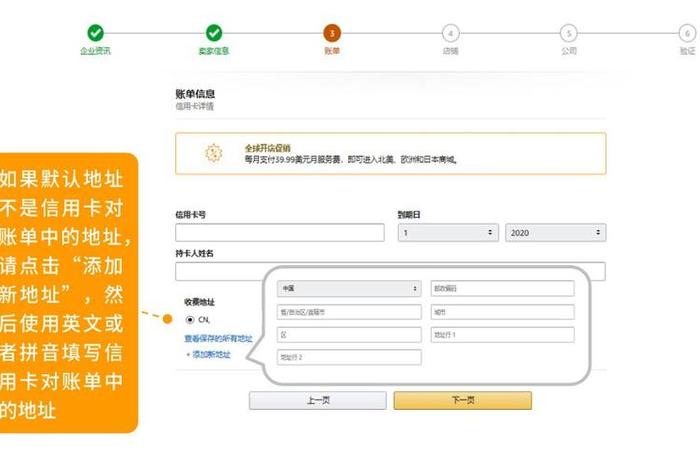This screenshot has height=470, width=700.
Task: Click the 卖家信息 step label
Action: (x=214, y=51)
